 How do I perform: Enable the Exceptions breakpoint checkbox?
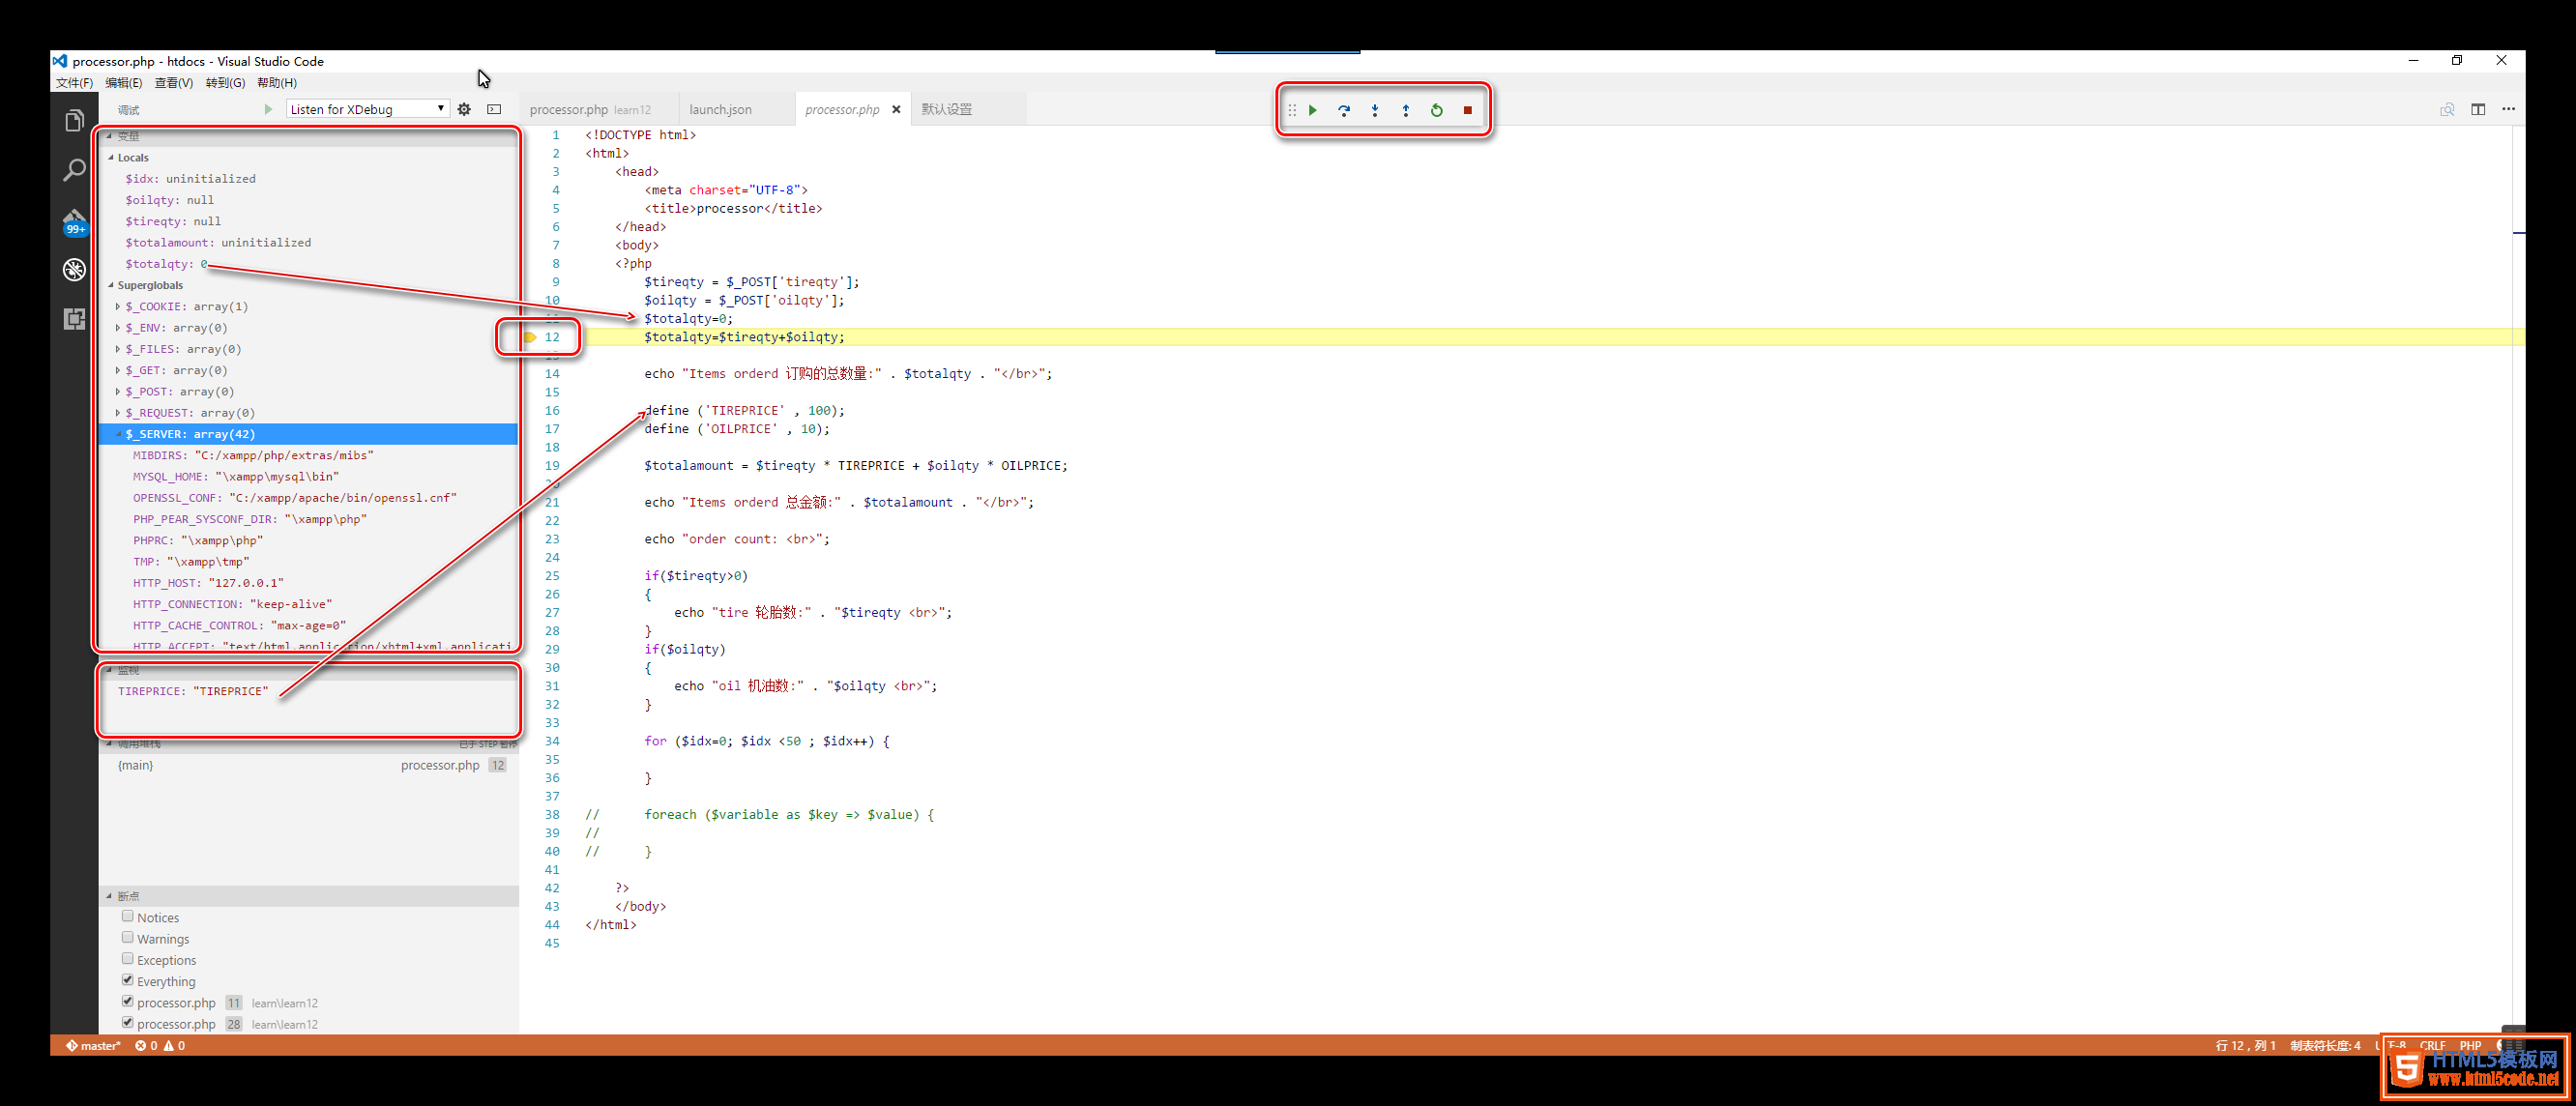pyautogui.click(x=128, y=958)
